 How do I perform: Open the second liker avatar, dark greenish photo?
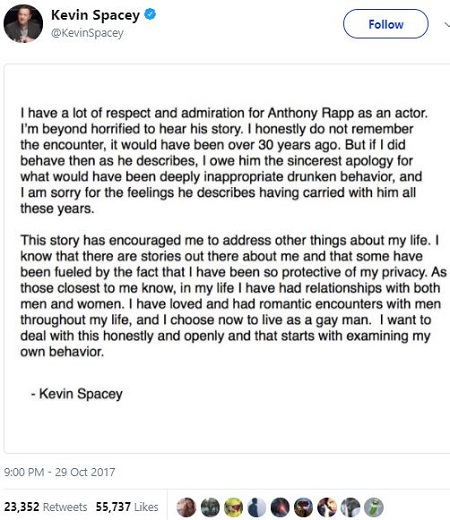pos(210,507)
